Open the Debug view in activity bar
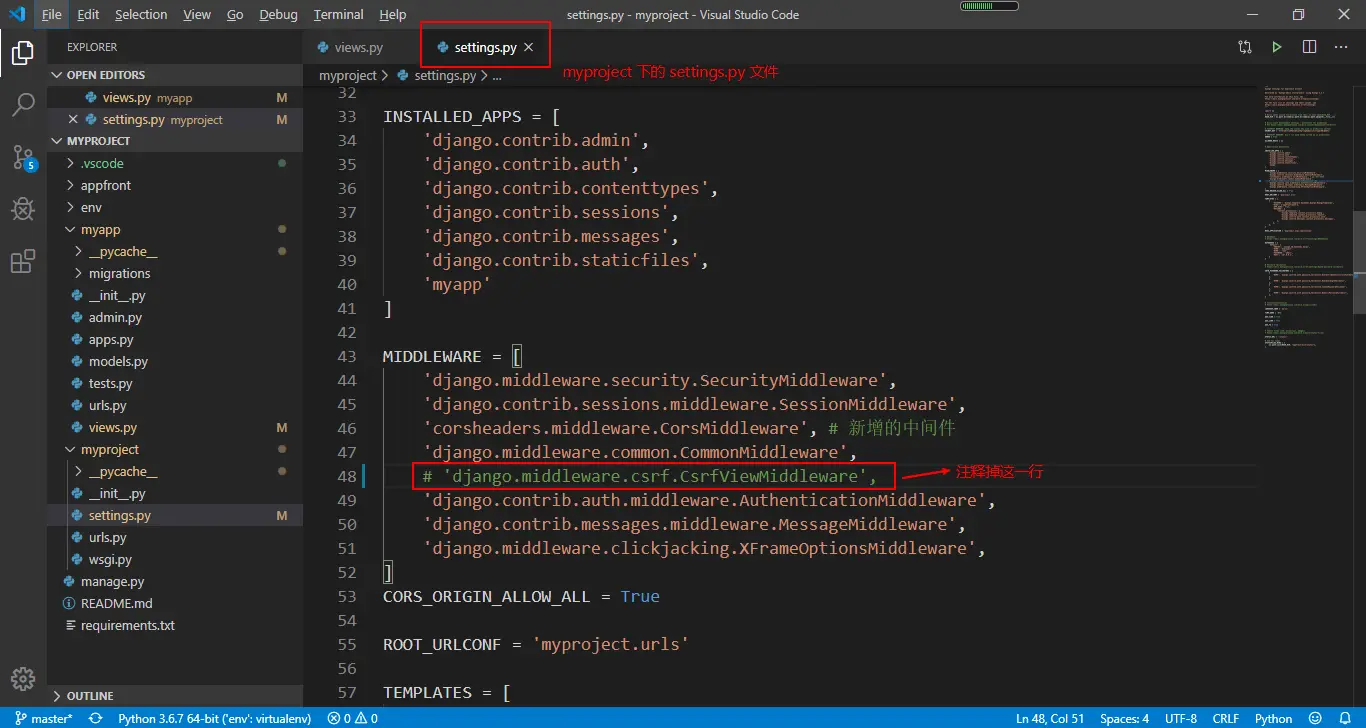Image resolution: width=1366 pixels, height=728 pixels. tap(23, 209)
